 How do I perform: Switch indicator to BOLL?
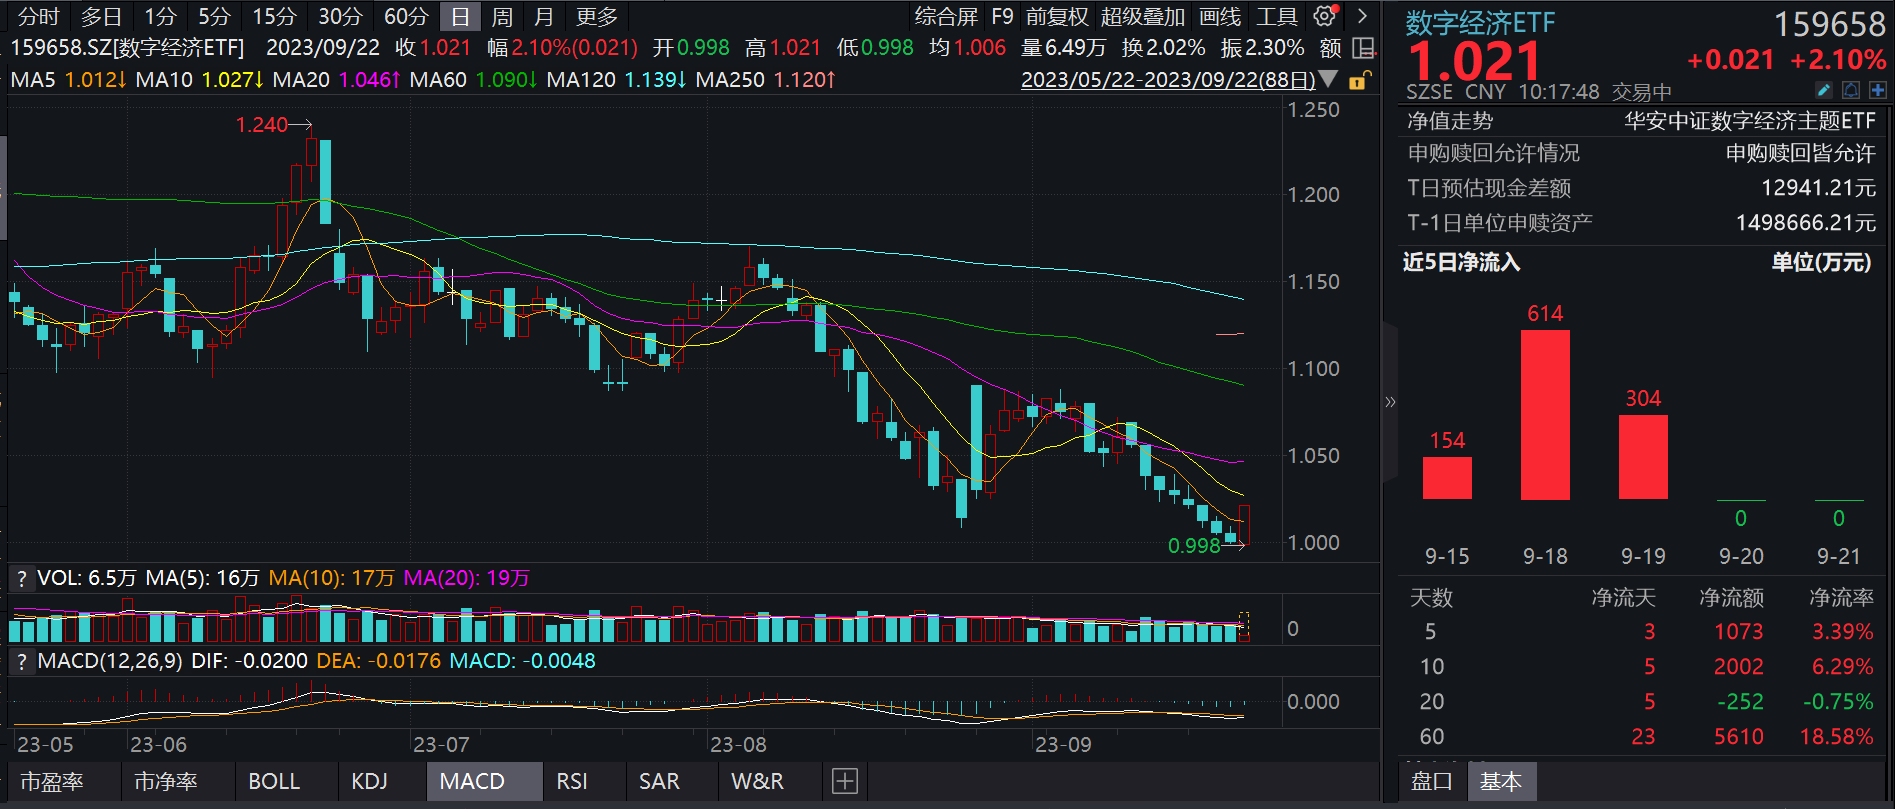click(x=274, y=781)
